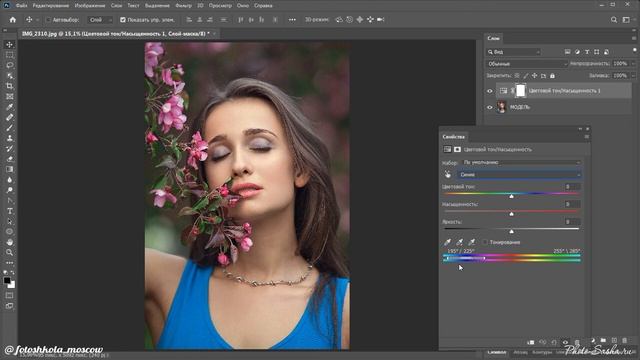Image resolution: width=640 pixels, height=360 pixels.
Task: Switch to the Свойства panel tab
Action: point(453,137)
